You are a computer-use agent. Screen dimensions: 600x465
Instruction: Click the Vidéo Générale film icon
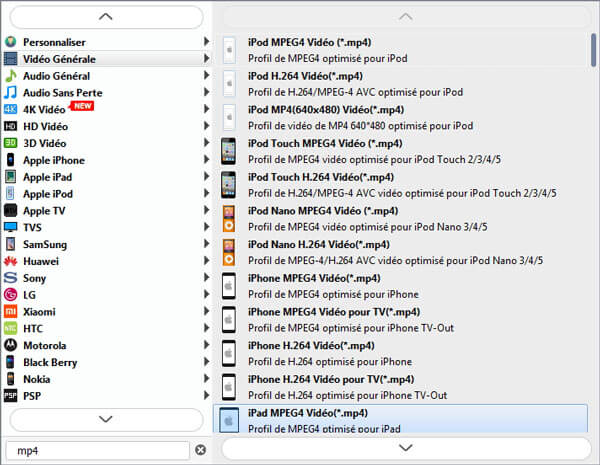(10, 59)
